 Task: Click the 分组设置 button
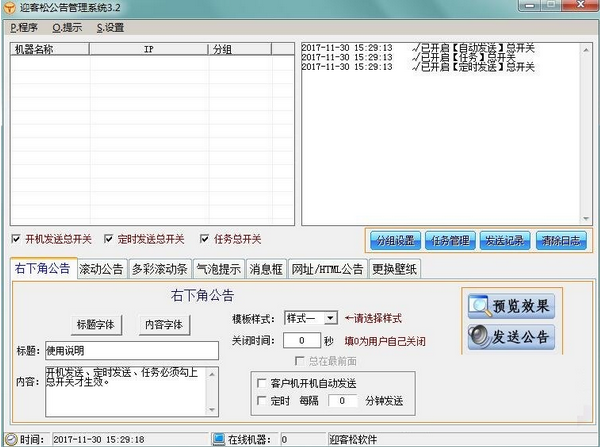coord(396,241)
